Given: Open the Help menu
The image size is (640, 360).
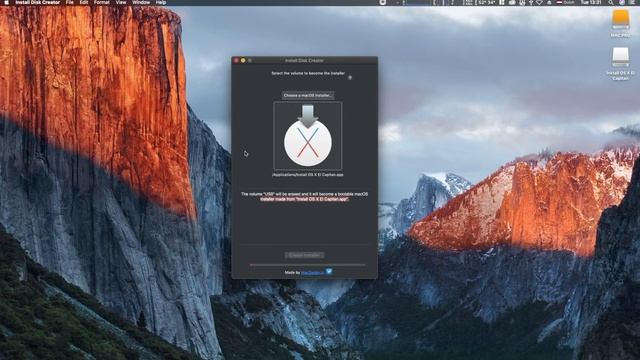Looking at the screenshot, I should click(161, 2).
